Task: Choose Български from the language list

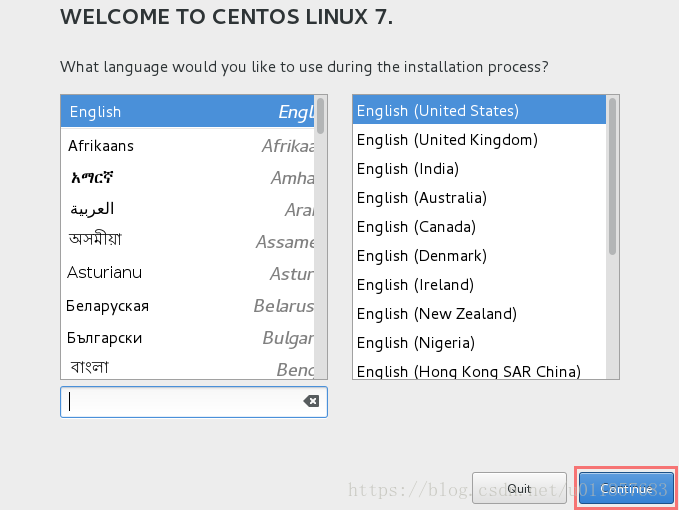Action: click(188, 338)
